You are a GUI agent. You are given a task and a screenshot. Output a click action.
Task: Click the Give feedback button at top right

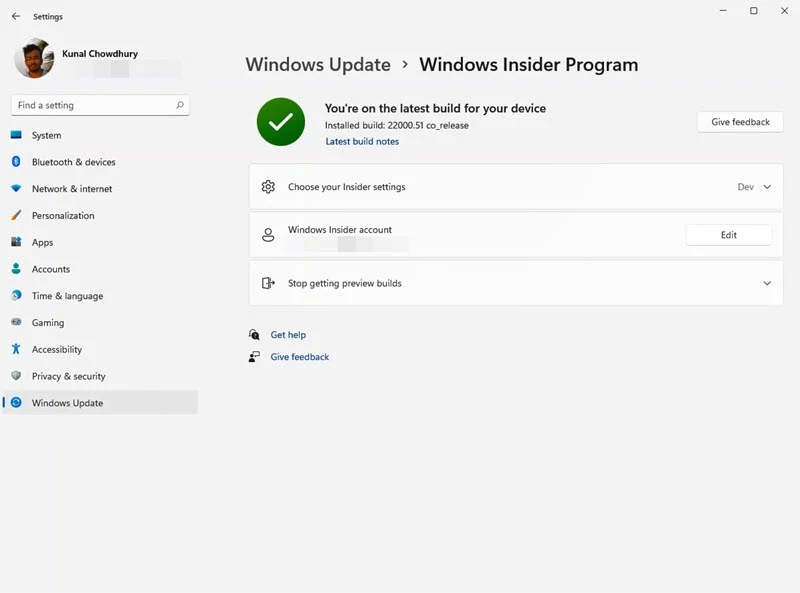point(740,122)
